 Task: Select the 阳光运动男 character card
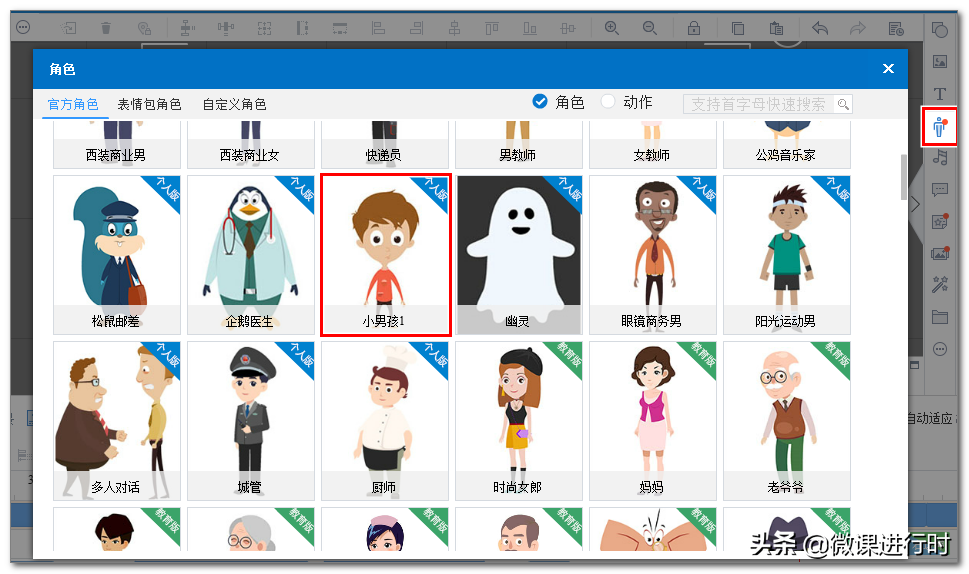pyautogui.click(x=787, y=255)
